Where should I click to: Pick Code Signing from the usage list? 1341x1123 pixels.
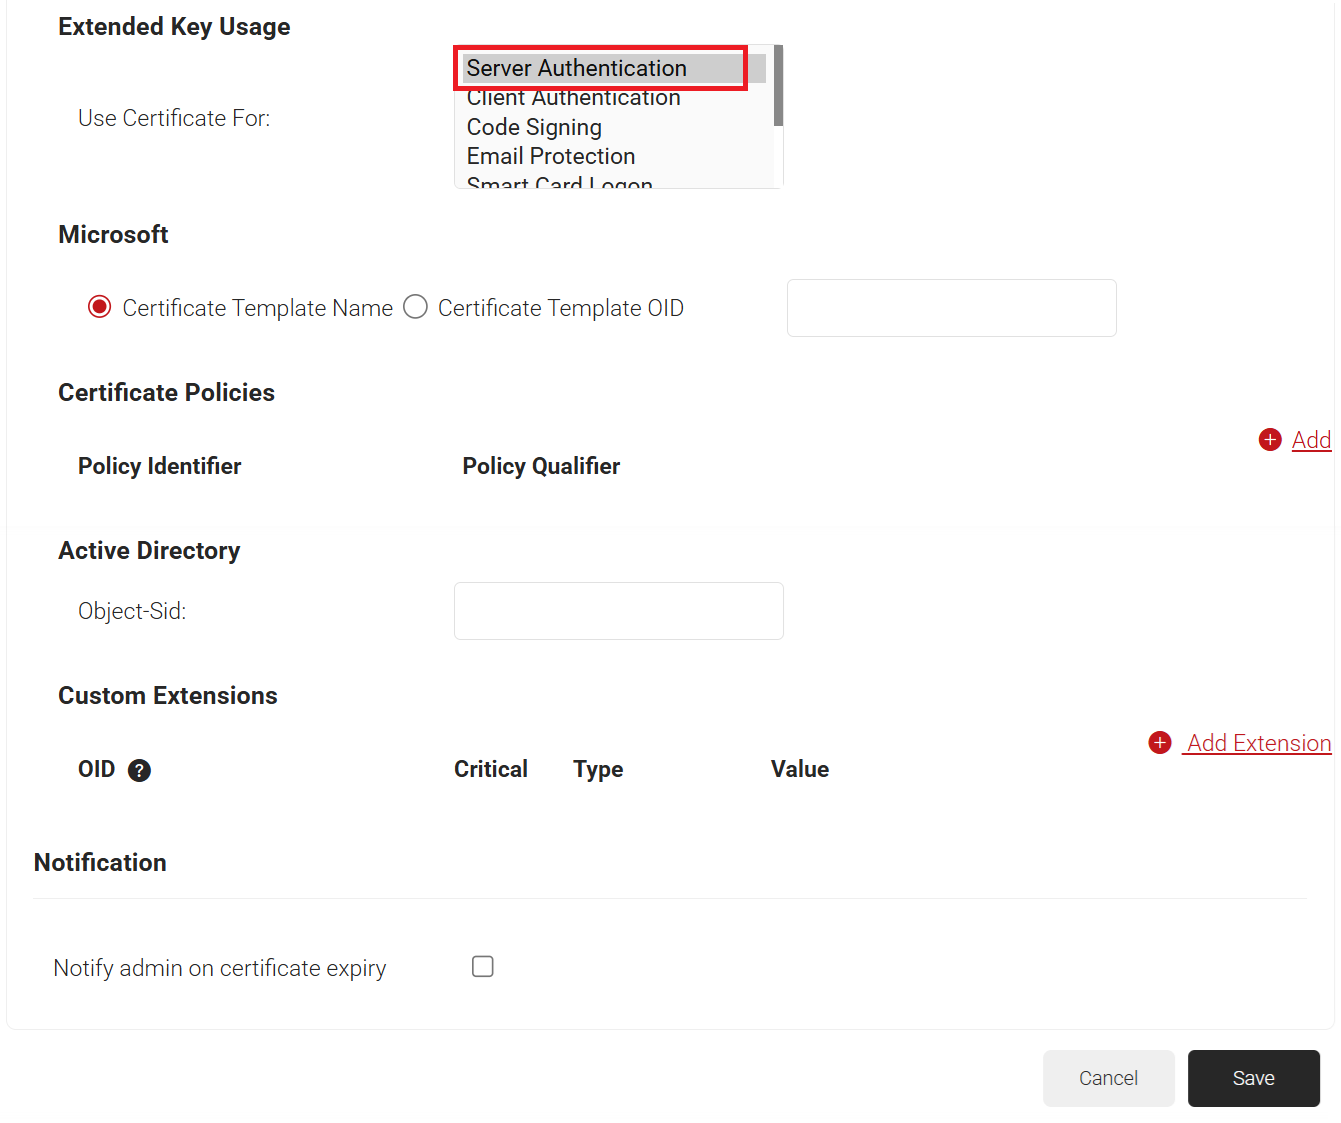point(534,127)
